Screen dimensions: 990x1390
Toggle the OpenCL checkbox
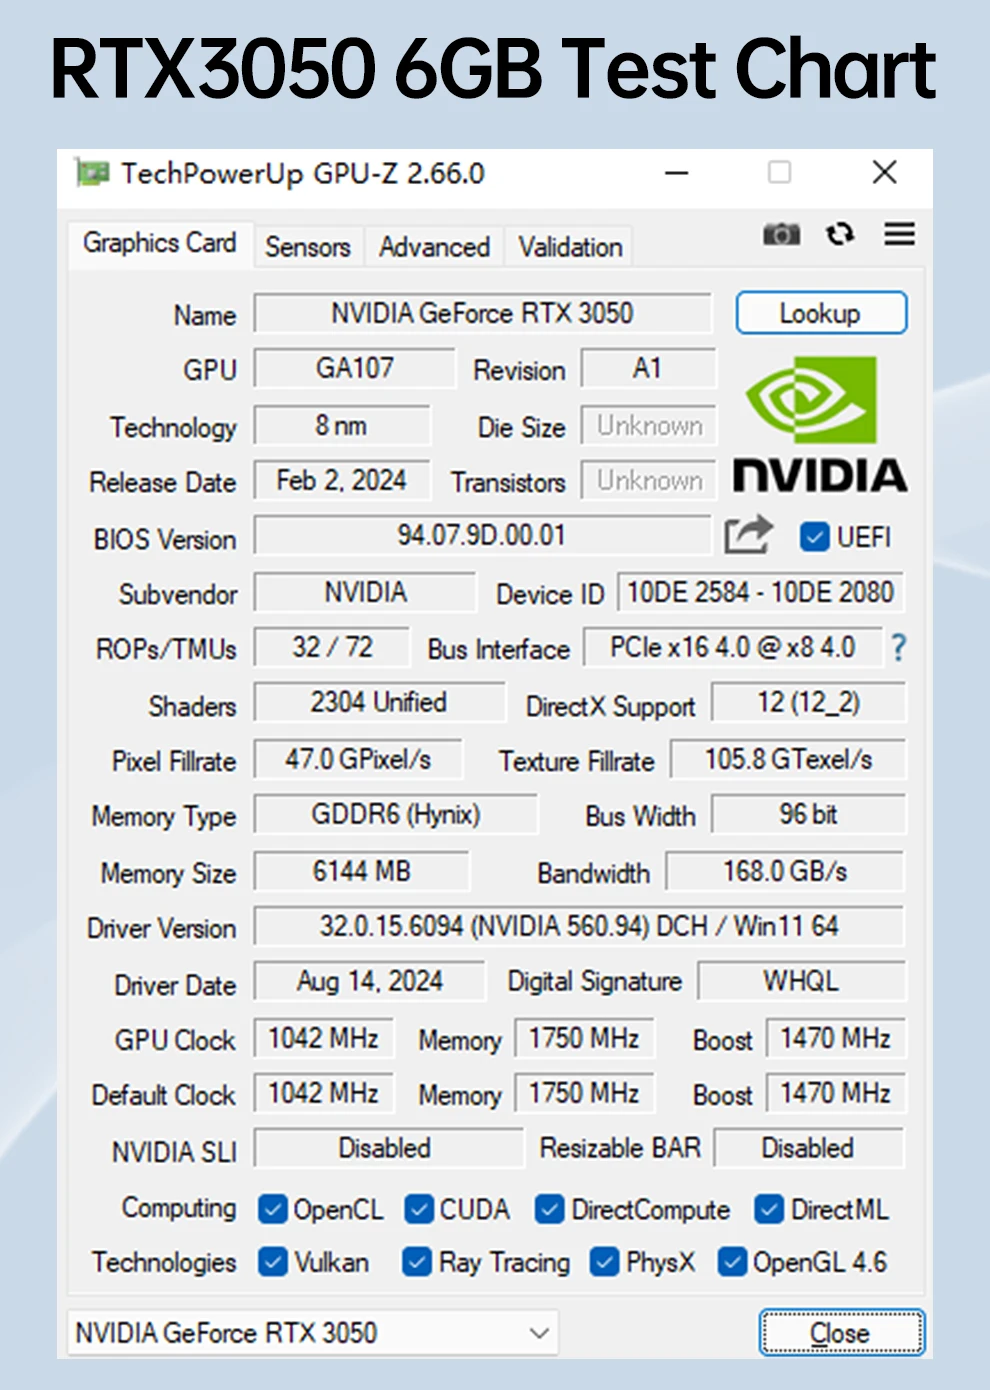coord(272,1210)
